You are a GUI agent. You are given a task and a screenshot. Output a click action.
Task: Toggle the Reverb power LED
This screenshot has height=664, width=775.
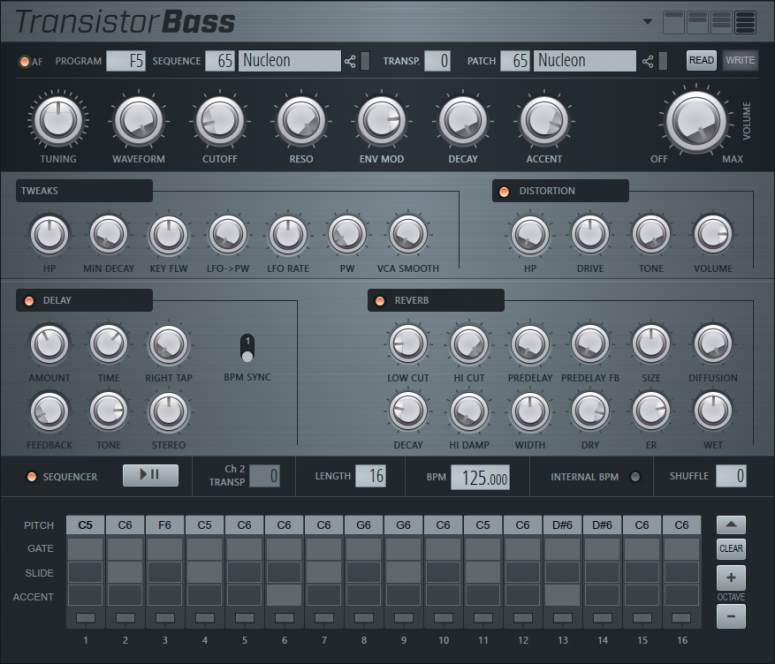pos(380,301)
